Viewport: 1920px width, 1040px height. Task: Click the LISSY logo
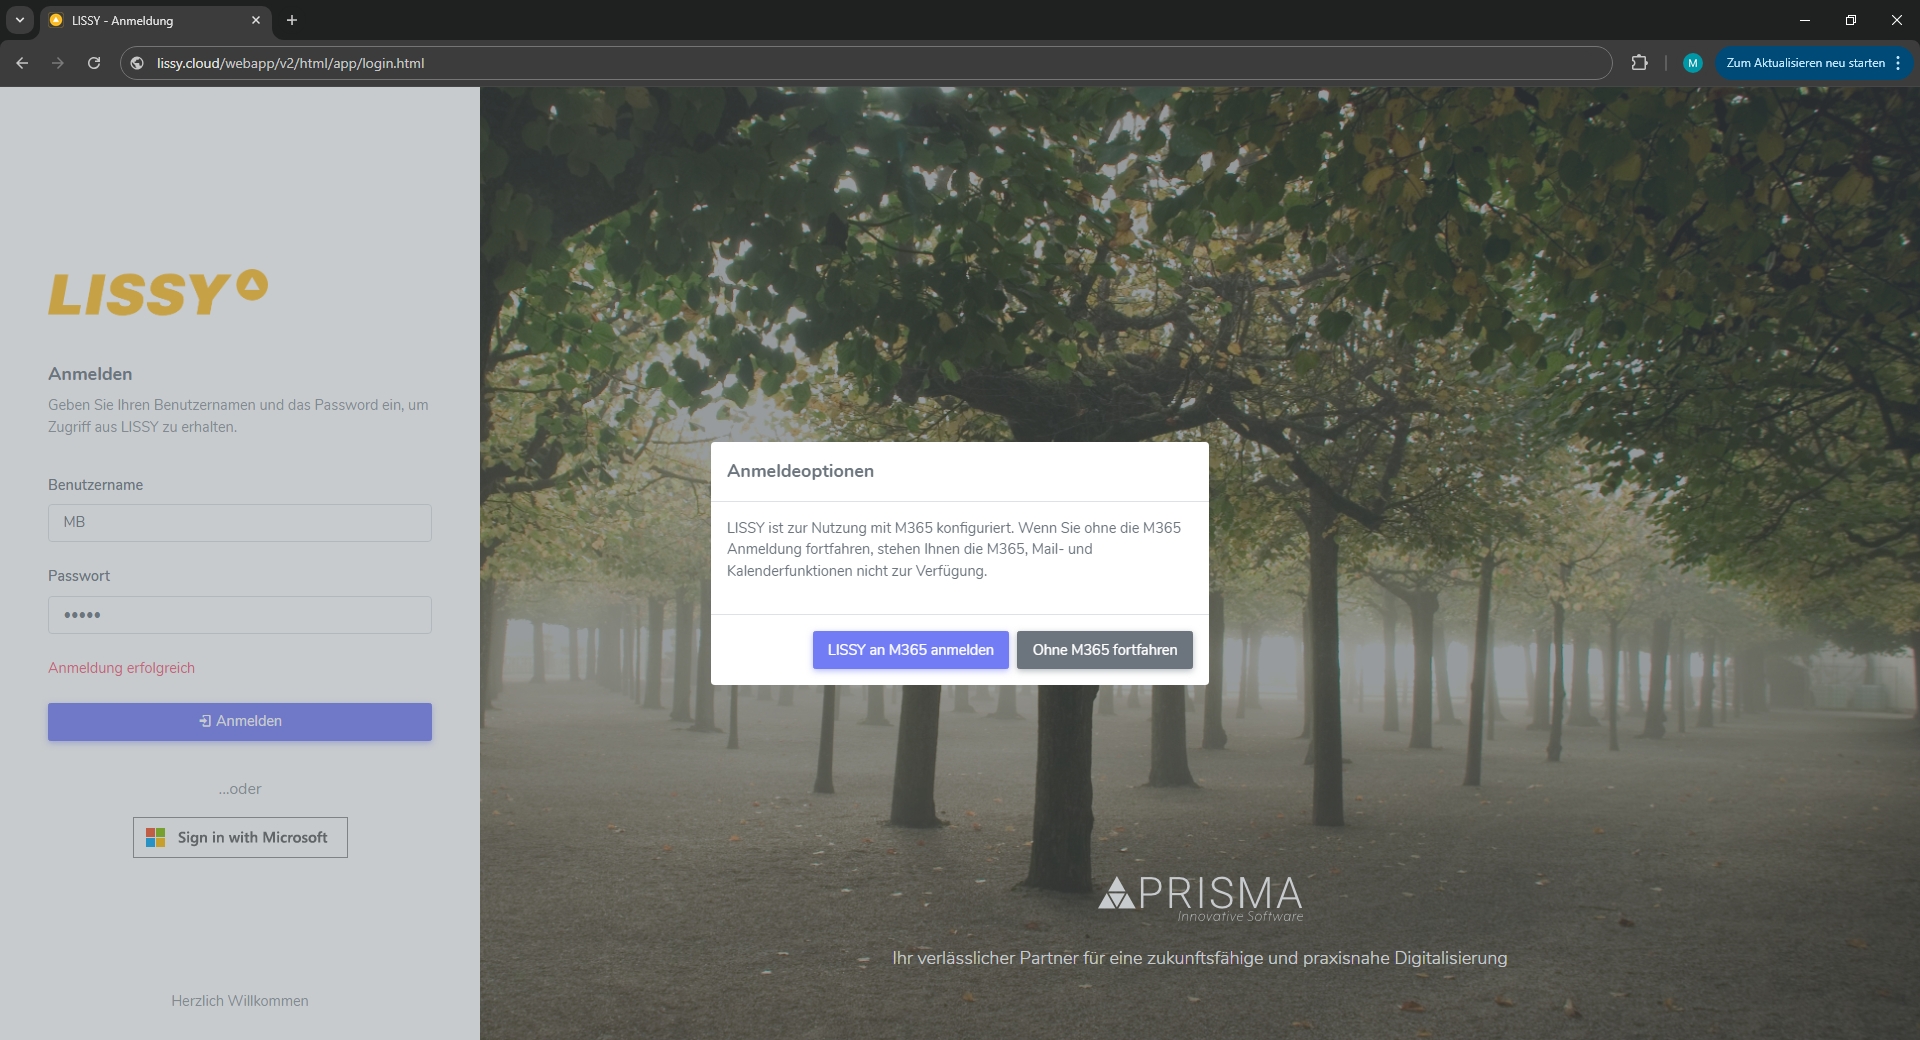pos(158,293)
